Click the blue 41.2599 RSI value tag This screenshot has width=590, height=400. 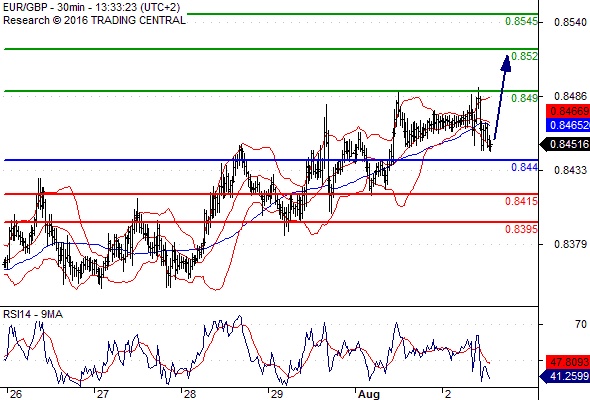pos(565,376)
